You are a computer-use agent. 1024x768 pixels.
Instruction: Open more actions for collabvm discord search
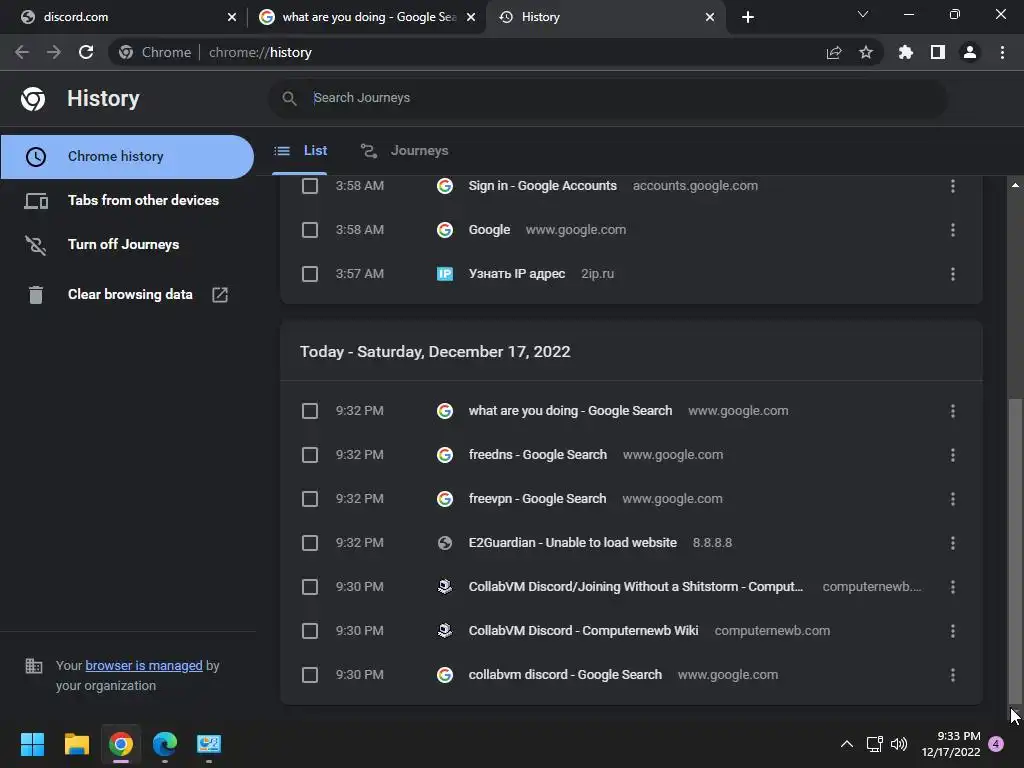pos(953,675)
